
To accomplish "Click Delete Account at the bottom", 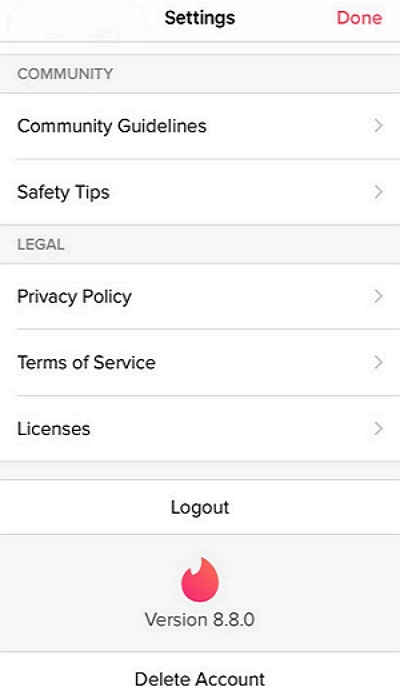I will coord(200,678).
